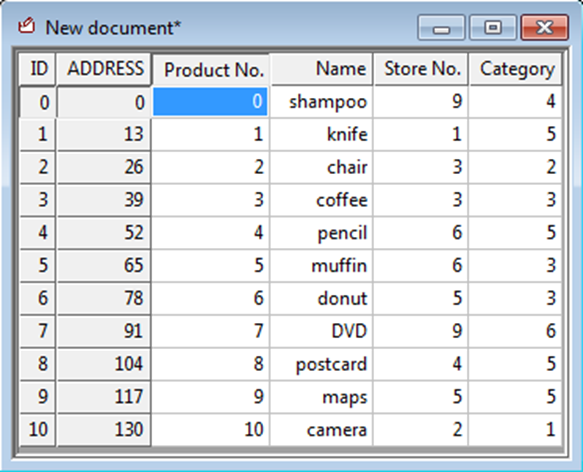
Task: Select the row header with ID 2
Action: (x=38, y=167)
